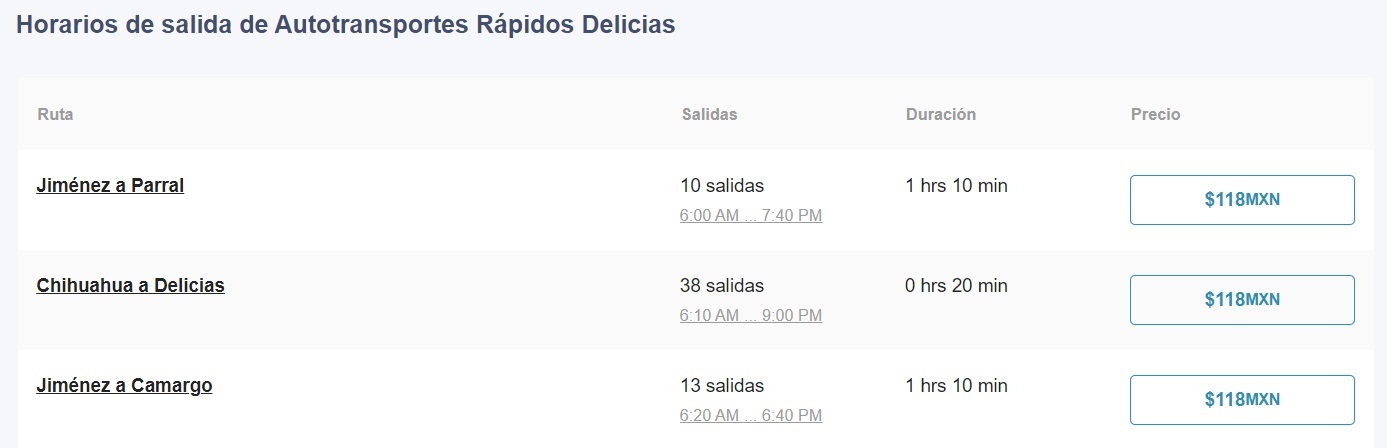Click the duration of the Jiménez a Camargo row

956,385
